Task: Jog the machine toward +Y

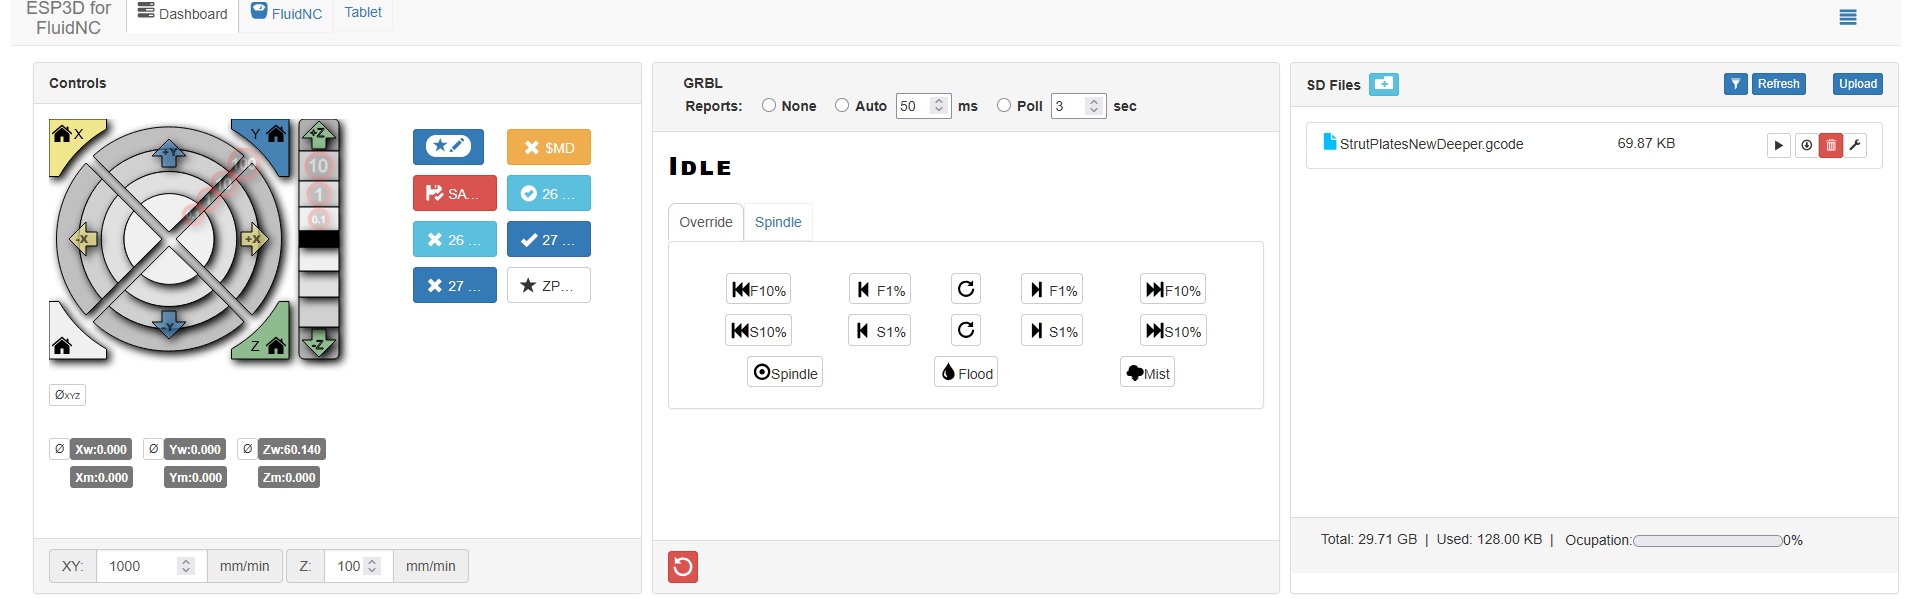Action: tap(169, 154)
